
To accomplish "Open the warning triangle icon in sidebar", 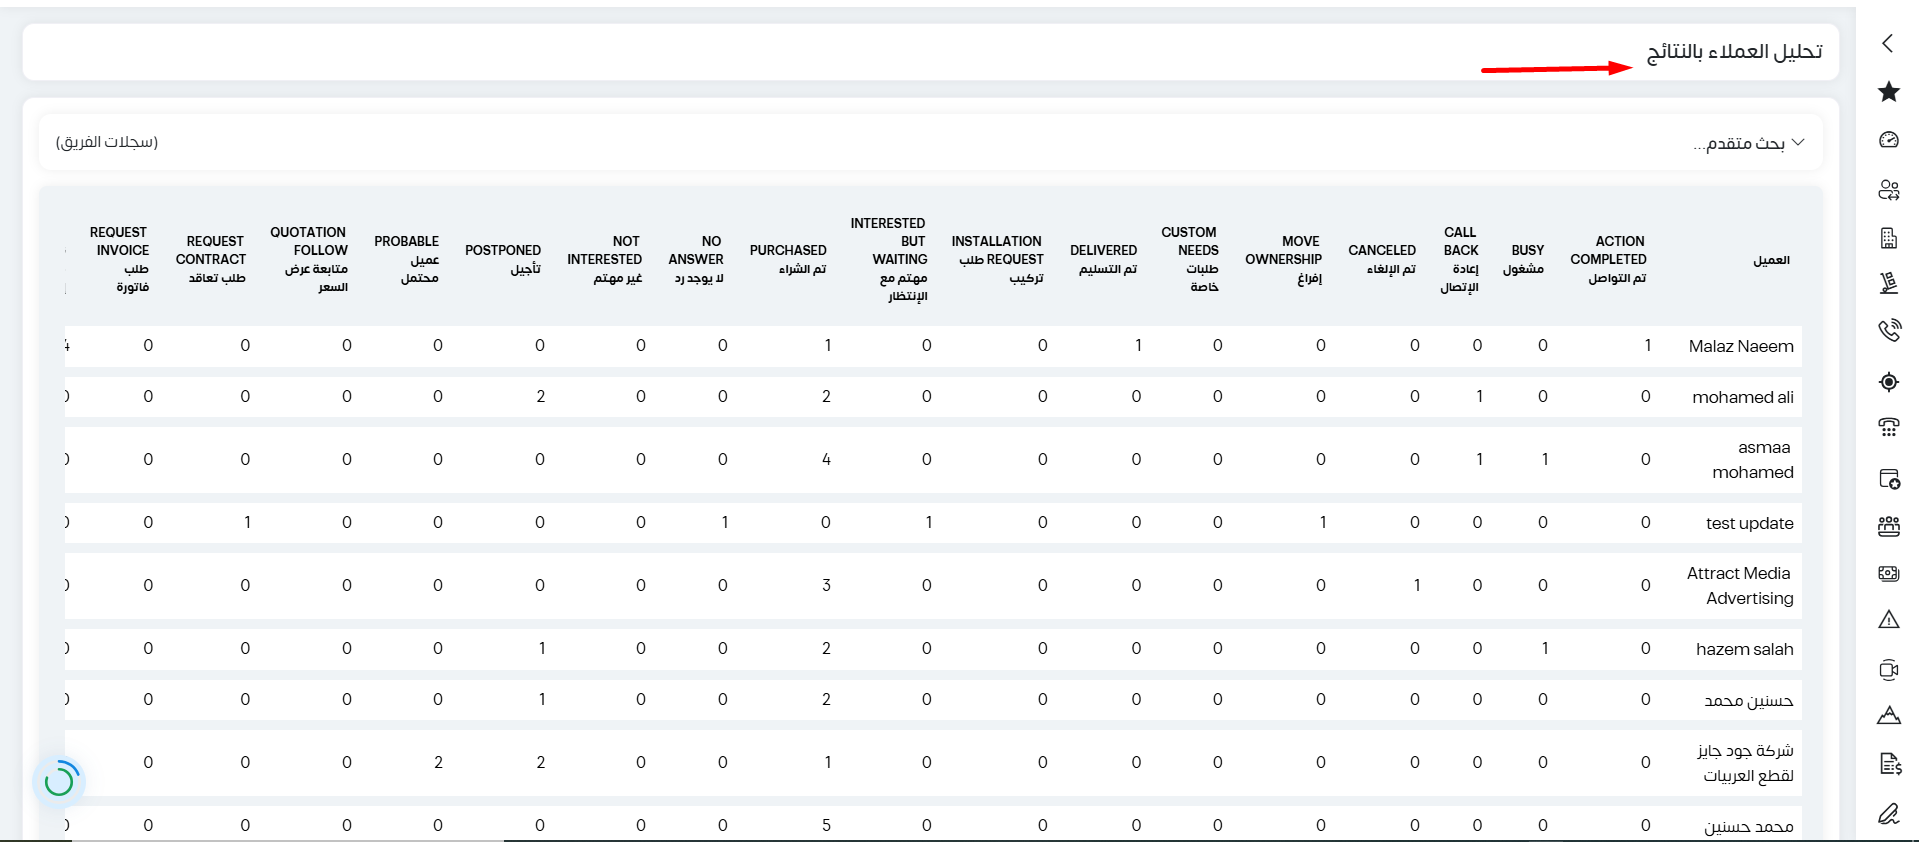I will click(1888, 620).
